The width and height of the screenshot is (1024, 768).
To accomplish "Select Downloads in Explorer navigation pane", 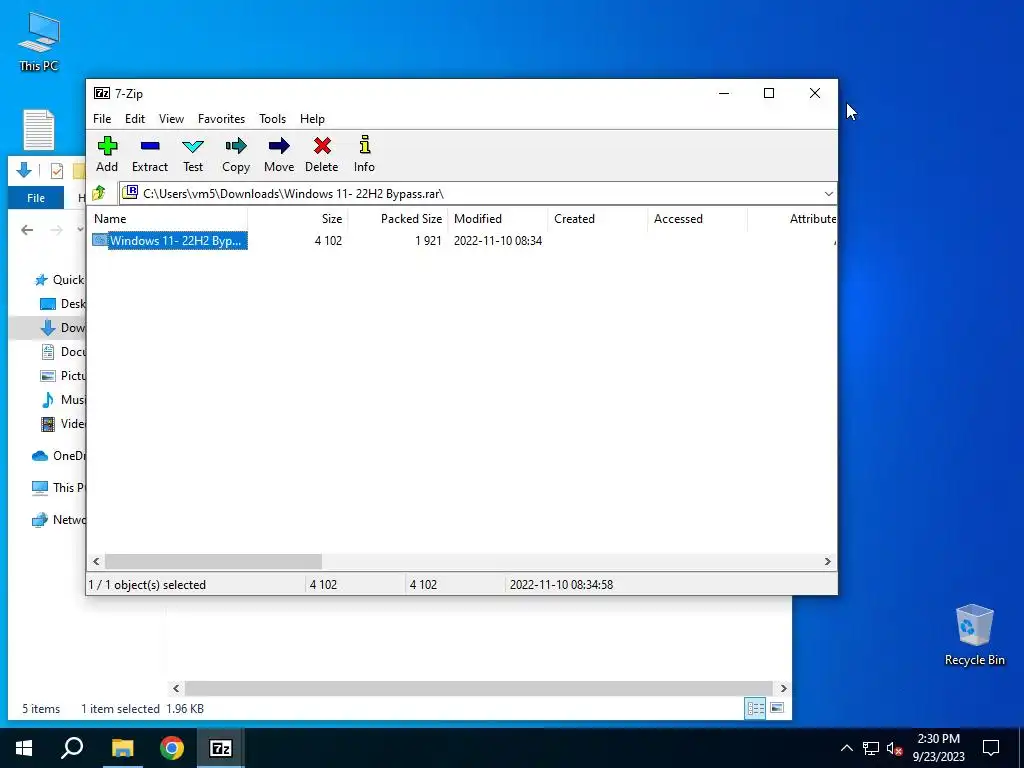I will coord(63,328).
